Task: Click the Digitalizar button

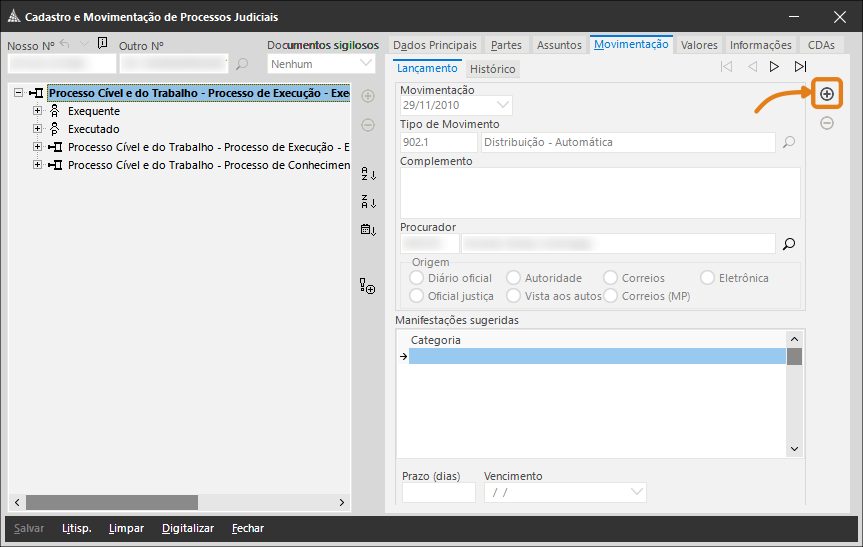Action: tap(188, 528)
